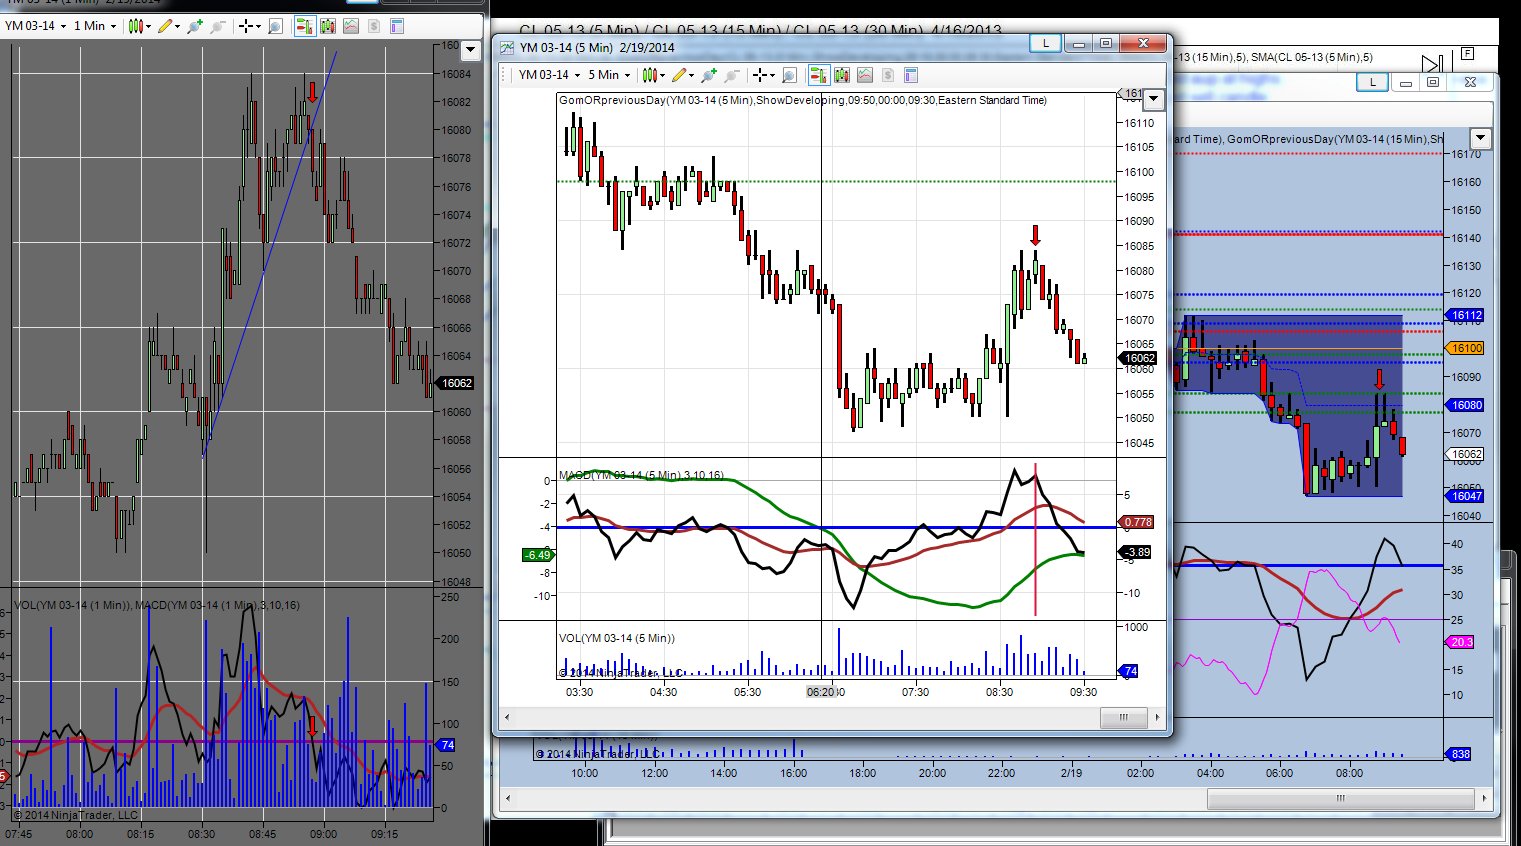
Task: Click zoom in icon in 5 Min chart
Action: click(x=709, y=75)
